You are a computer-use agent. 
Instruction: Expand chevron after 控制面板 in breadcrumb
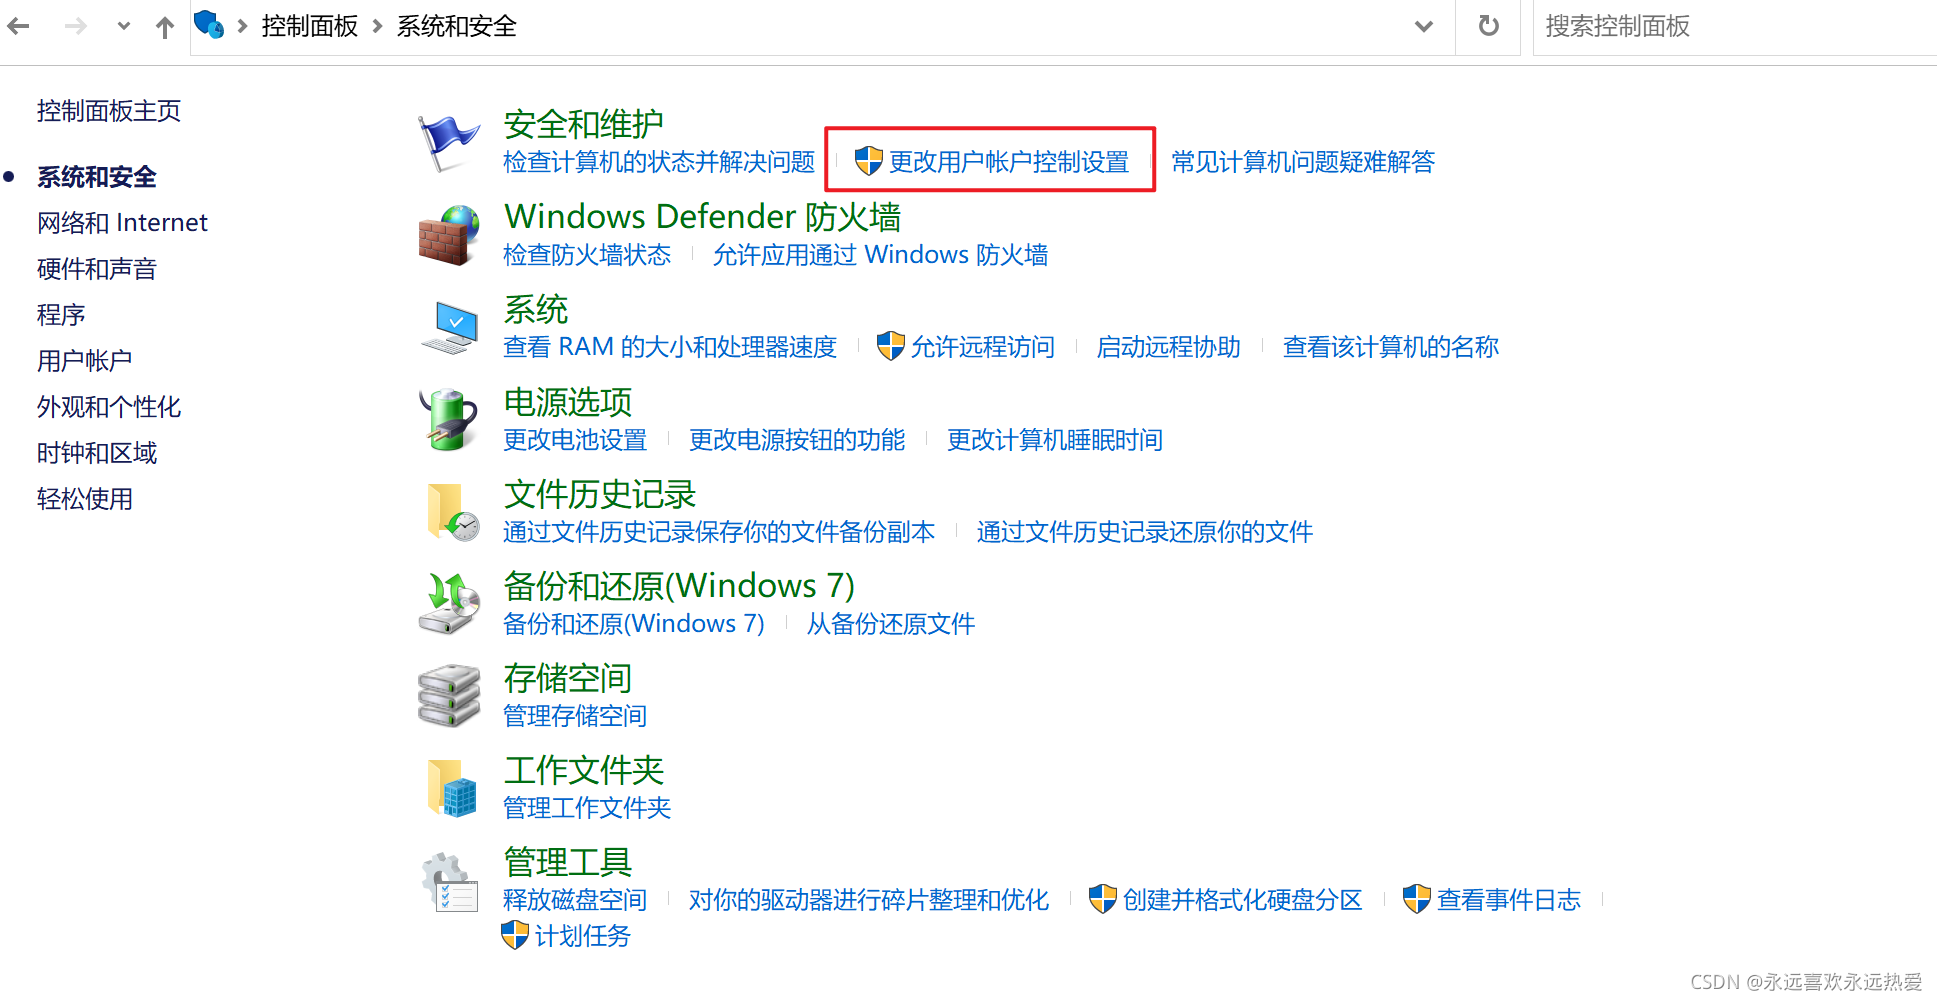377,26
